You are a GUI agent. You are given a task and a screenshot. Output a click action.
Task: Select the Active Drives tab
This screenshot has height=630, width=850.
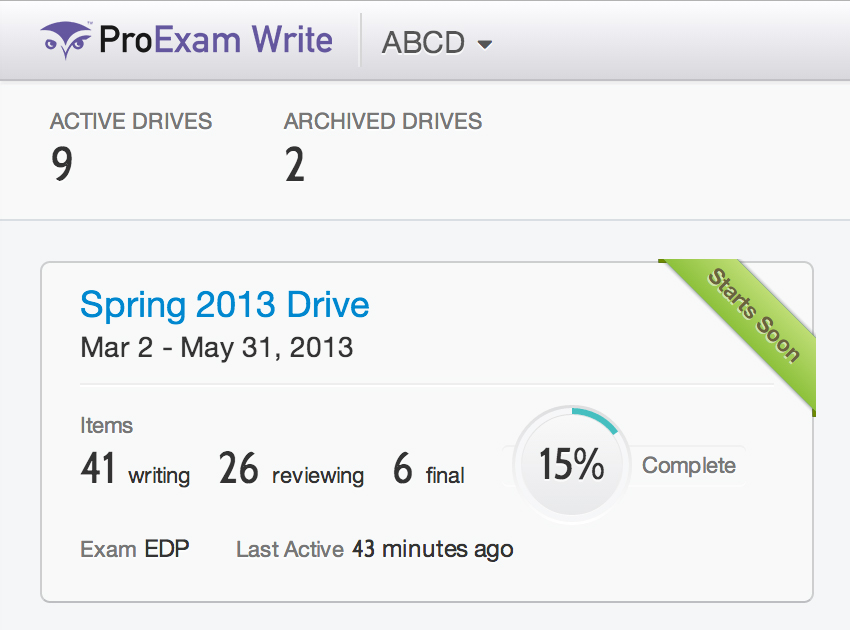[x=131, y=122]
